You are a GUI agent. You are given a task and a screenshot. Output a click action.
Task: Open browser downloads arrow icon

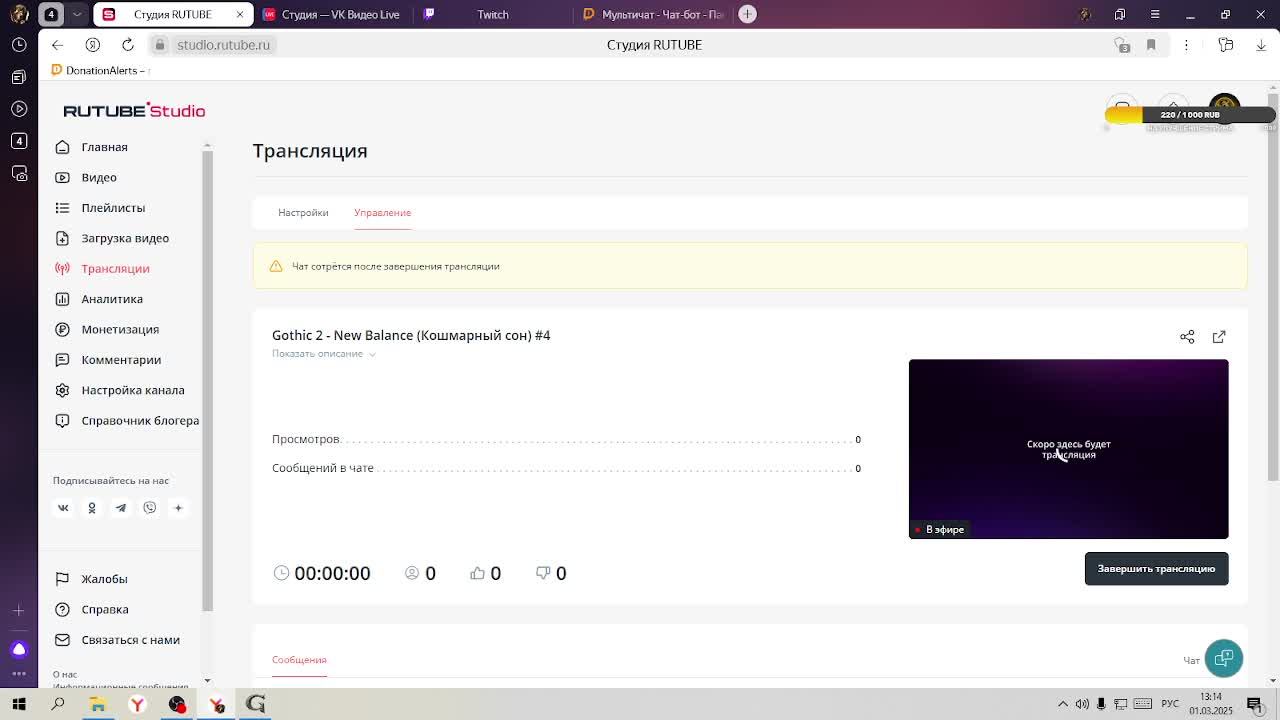[x=1259, y=45]
